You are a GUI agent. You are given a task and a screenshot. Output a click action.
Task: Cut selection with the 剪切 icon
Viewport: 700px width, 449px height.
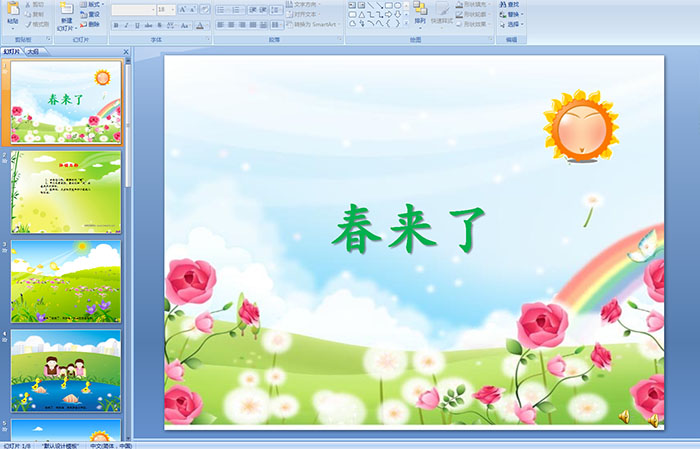35,4
